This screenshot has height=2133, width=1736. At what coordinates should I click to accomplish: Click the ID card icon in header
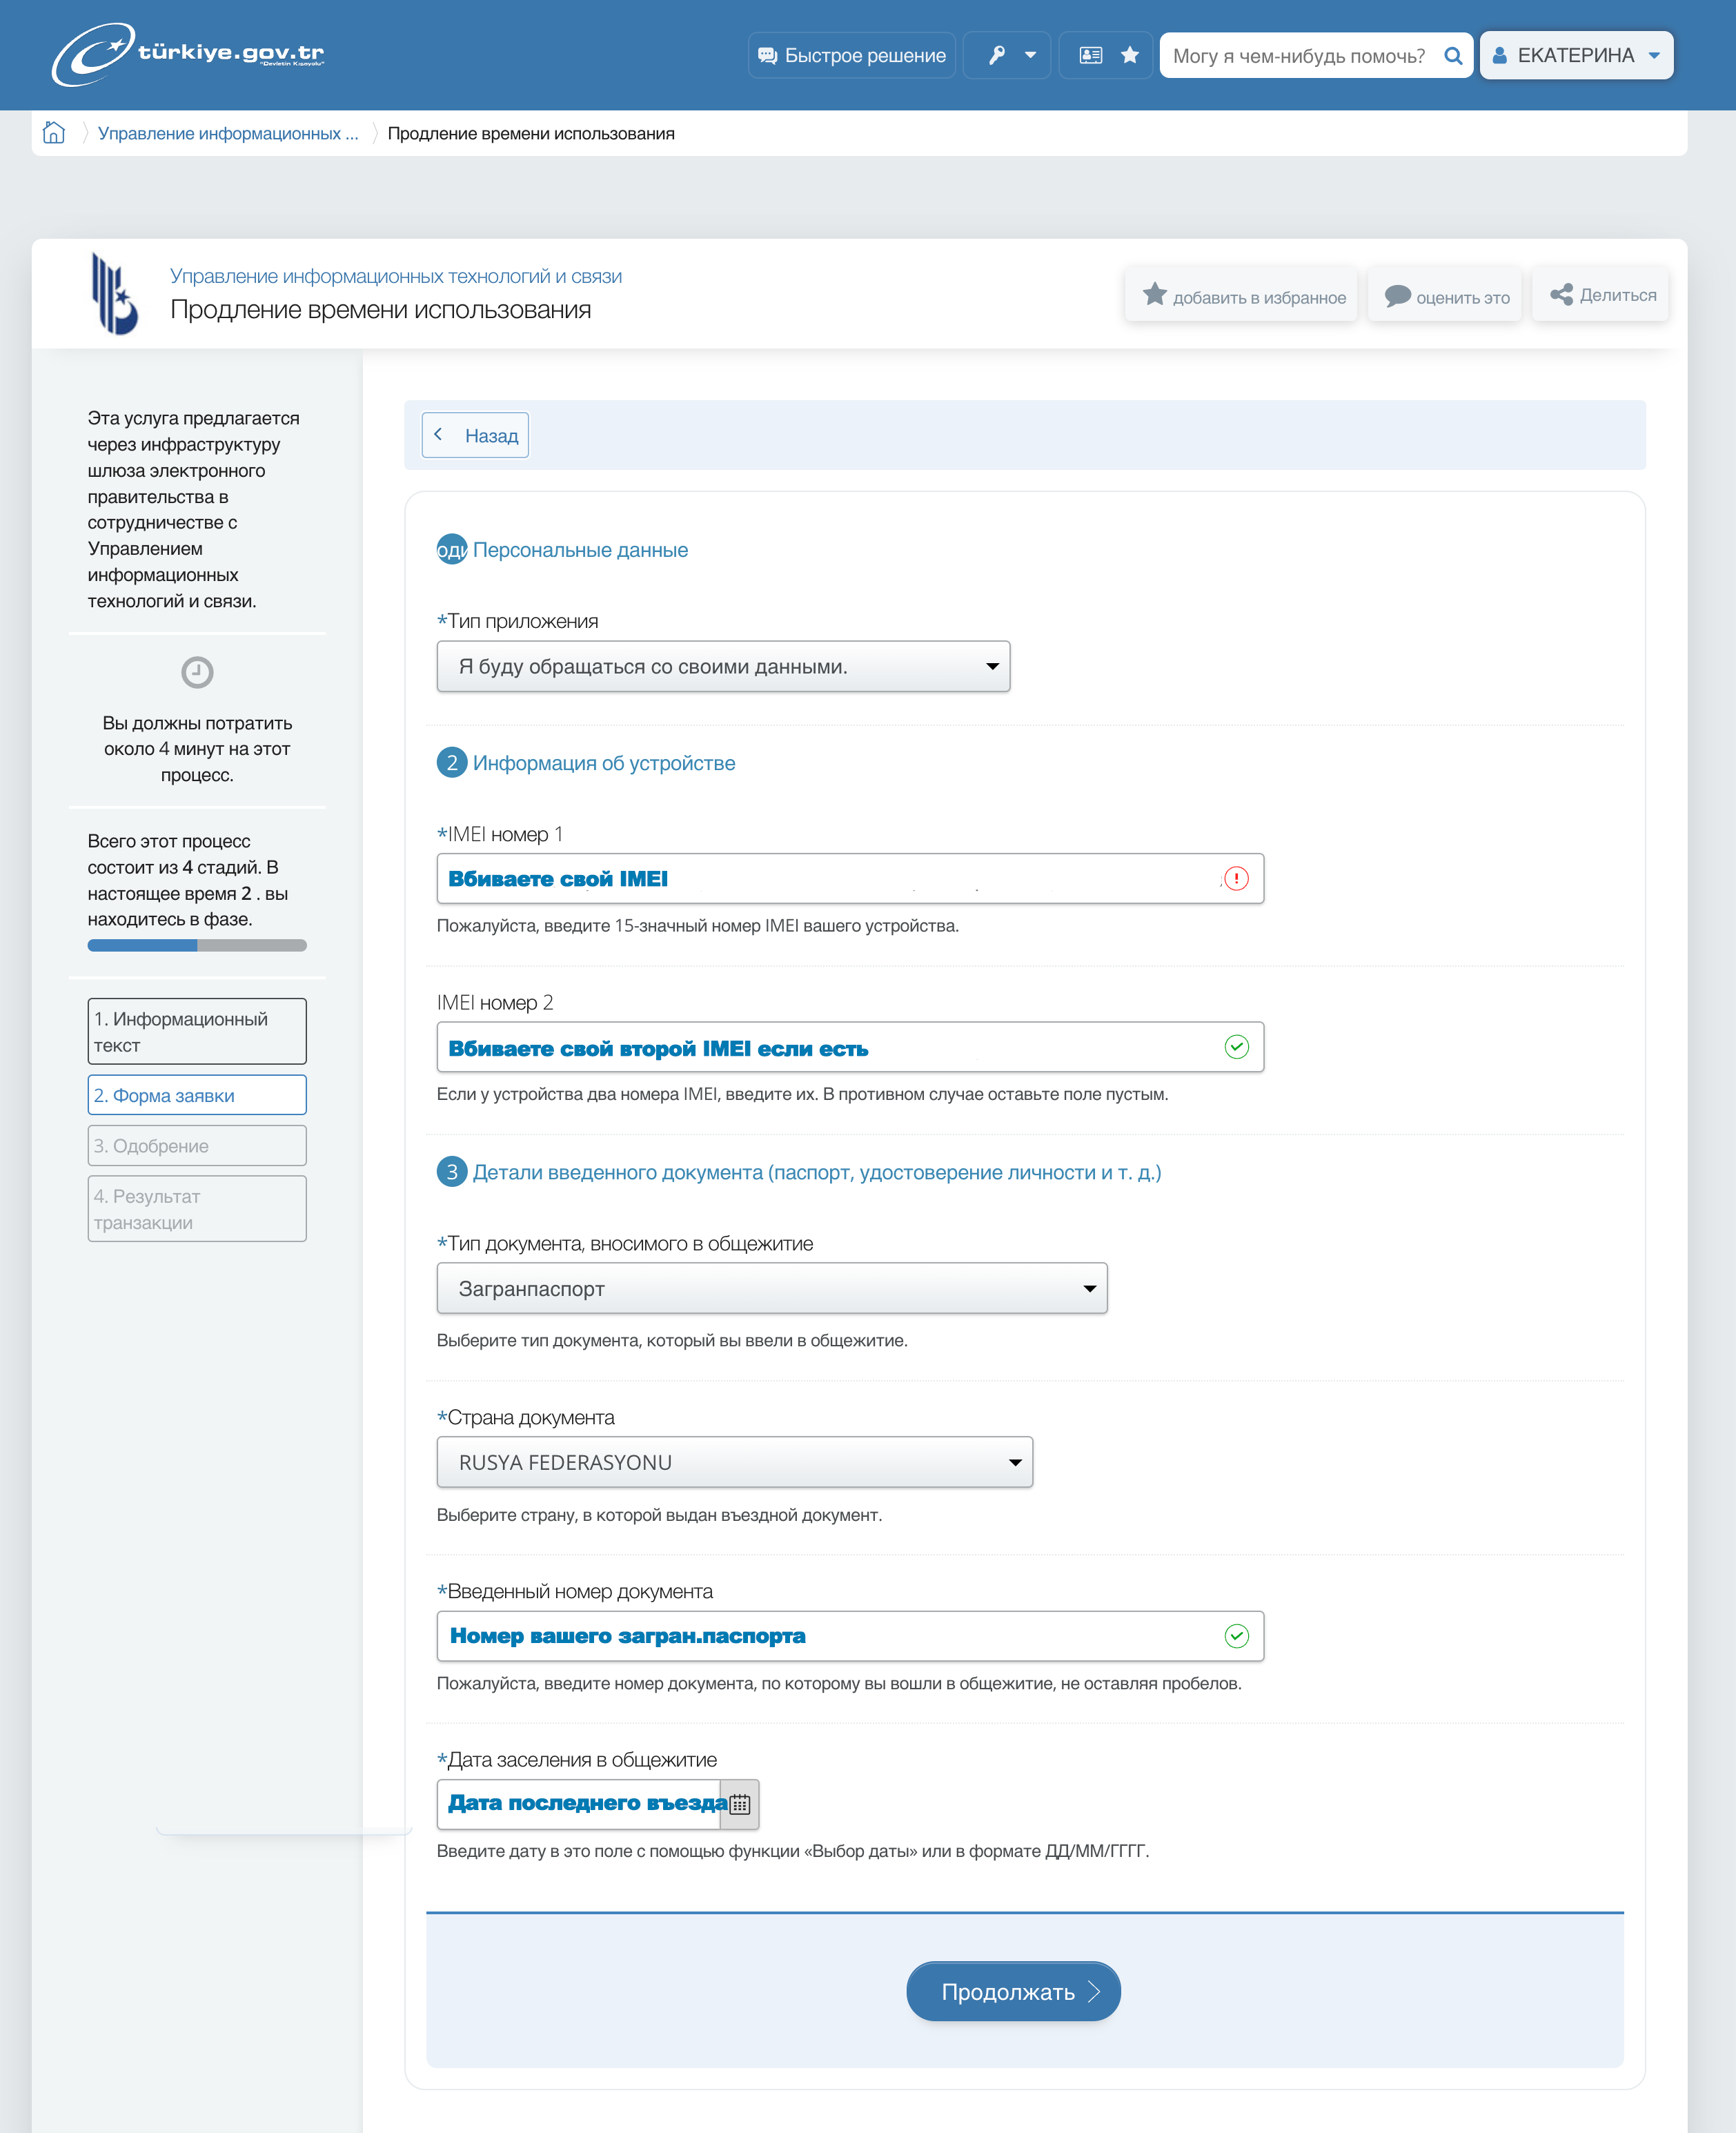1090,55
